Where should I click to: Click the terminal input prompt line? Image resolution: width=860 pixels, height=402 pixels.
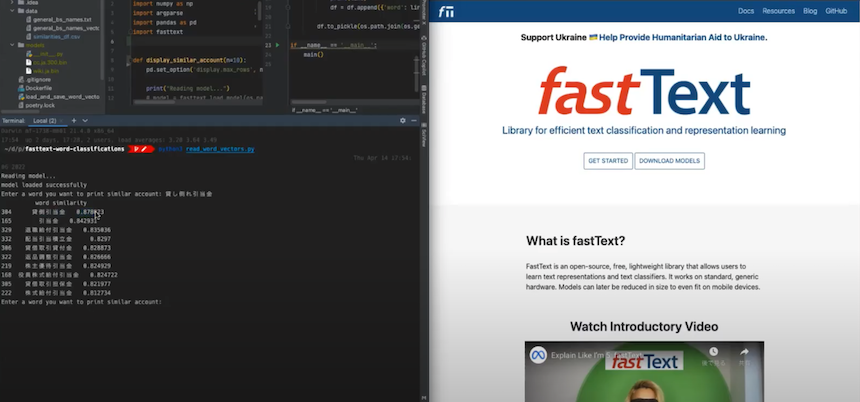81,302
